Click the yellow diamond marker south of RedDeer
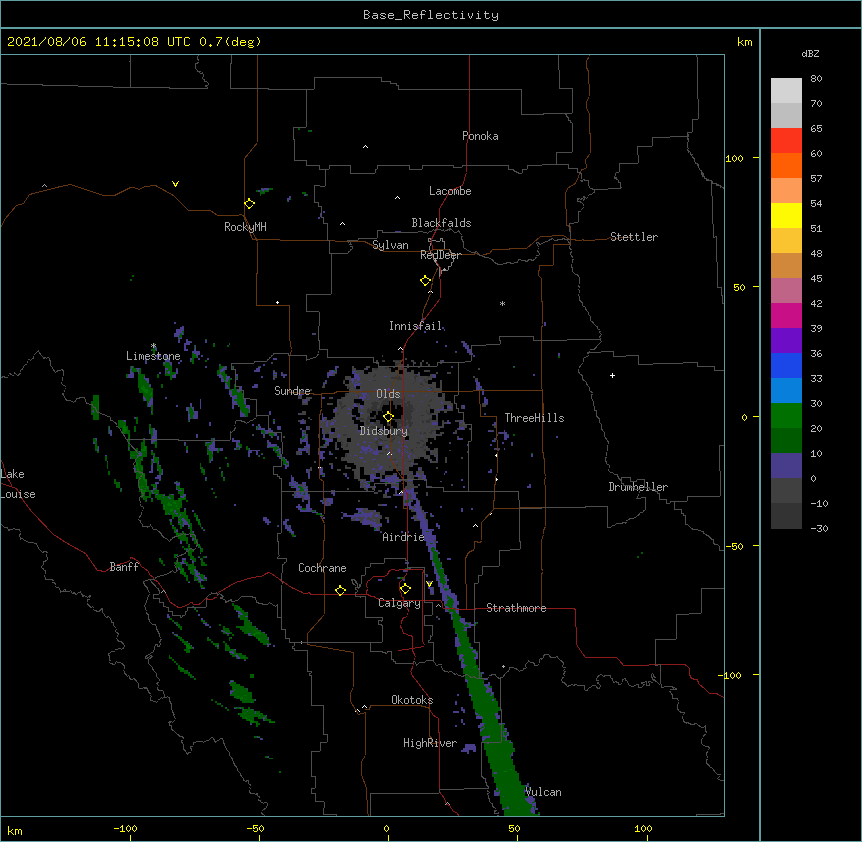The image size is (862, 842). [425, 281]
